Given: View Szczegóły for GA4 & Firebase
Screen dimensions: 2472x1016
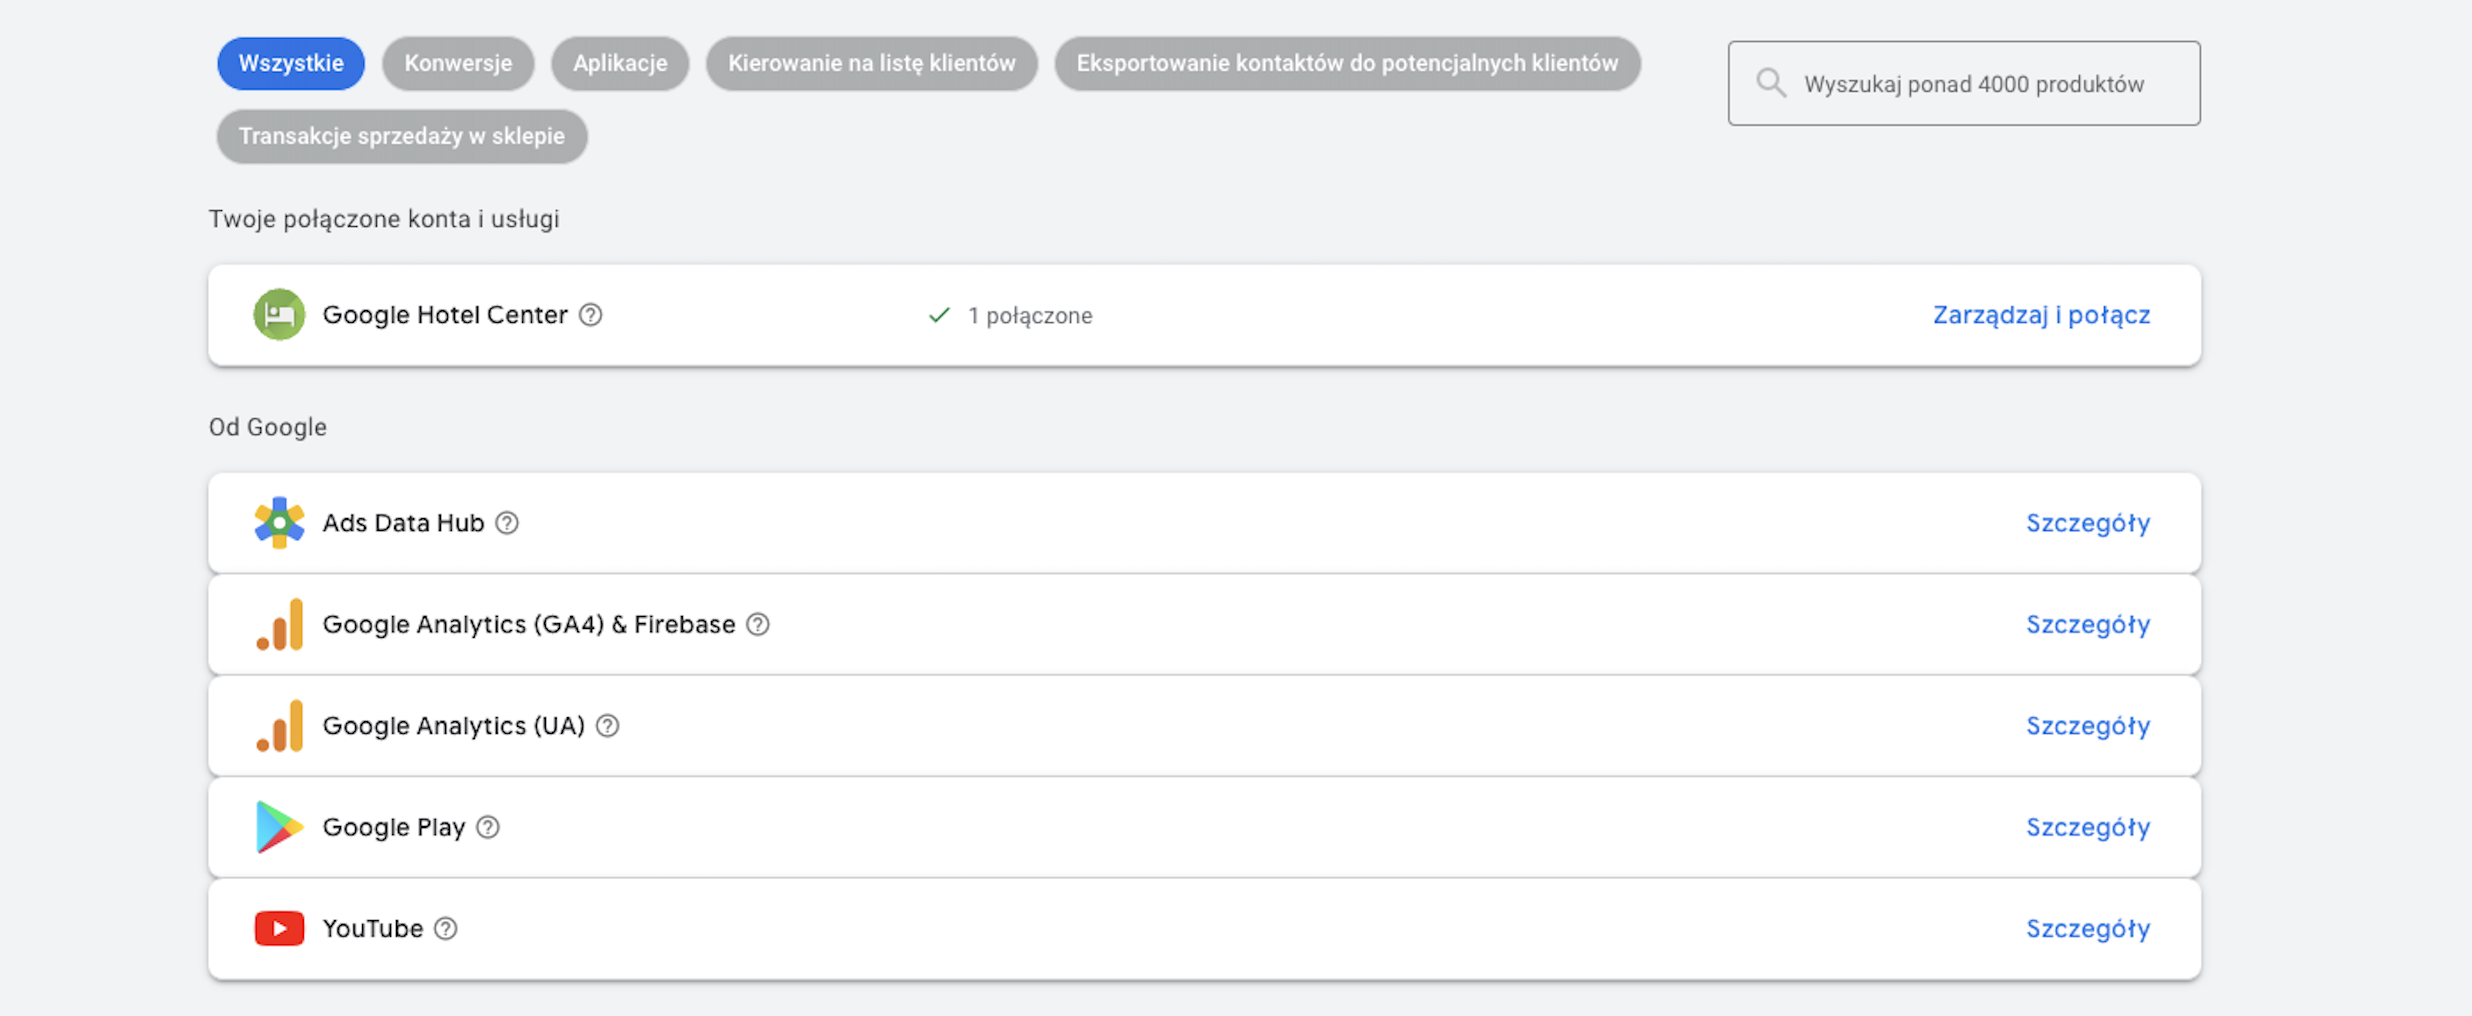Looking at the screenshot, I should coord(2088,624).
